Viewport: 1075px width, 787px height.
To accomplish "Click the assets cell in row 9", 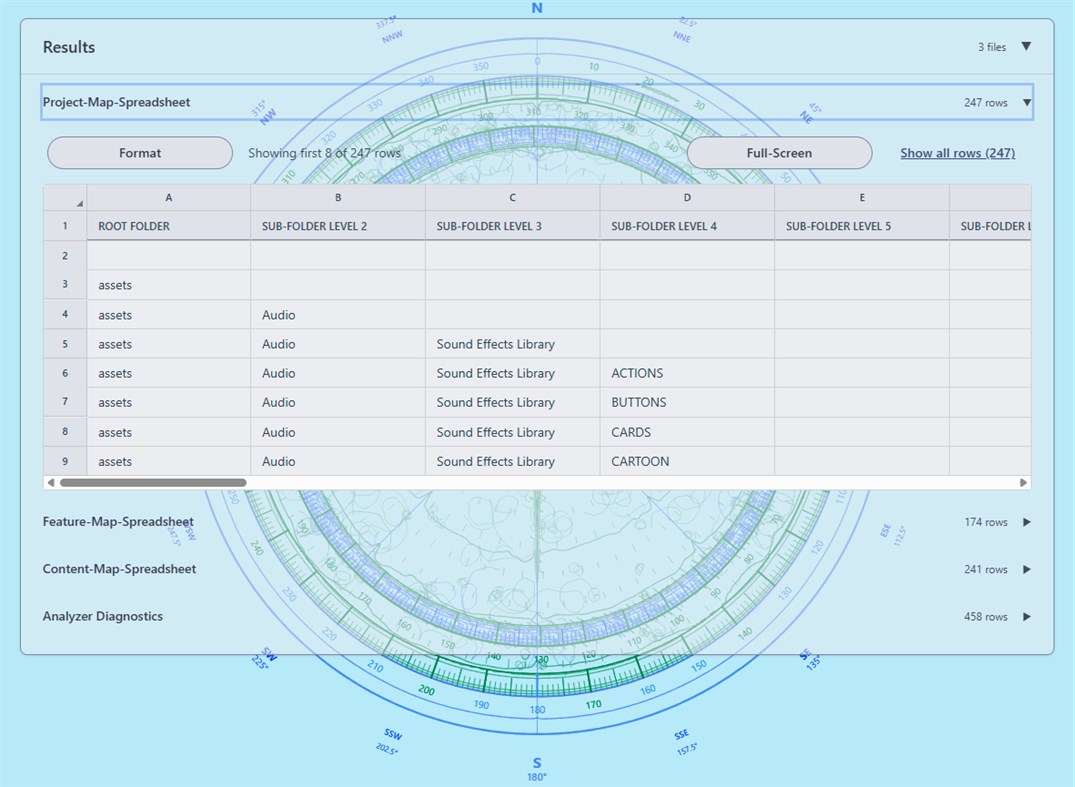I will click(169, 461).
